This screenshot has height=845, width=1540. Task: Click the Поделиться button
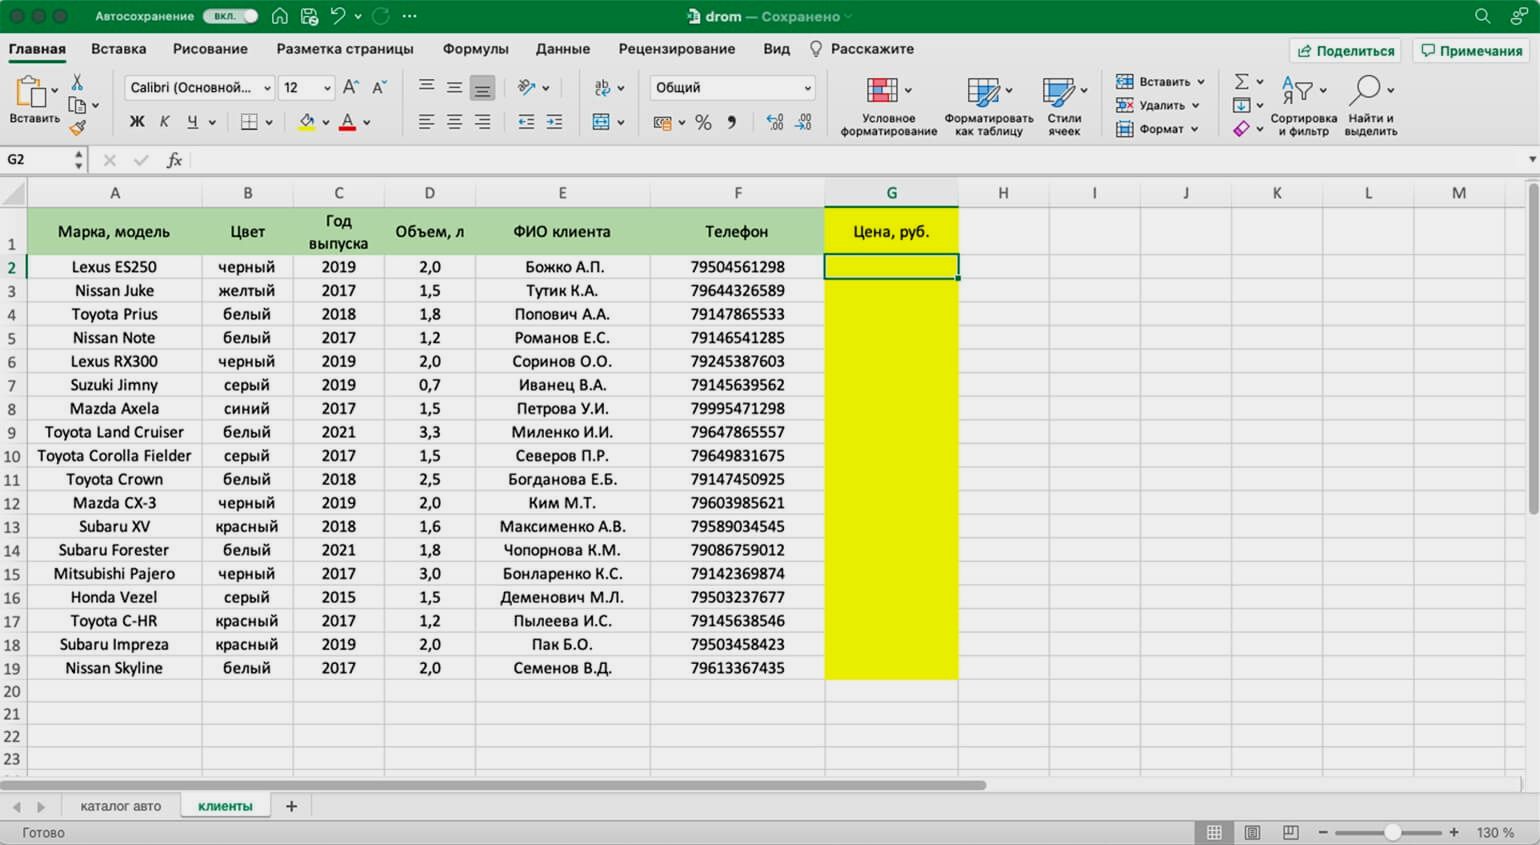pyautogui.click(x=1345, y=51)
